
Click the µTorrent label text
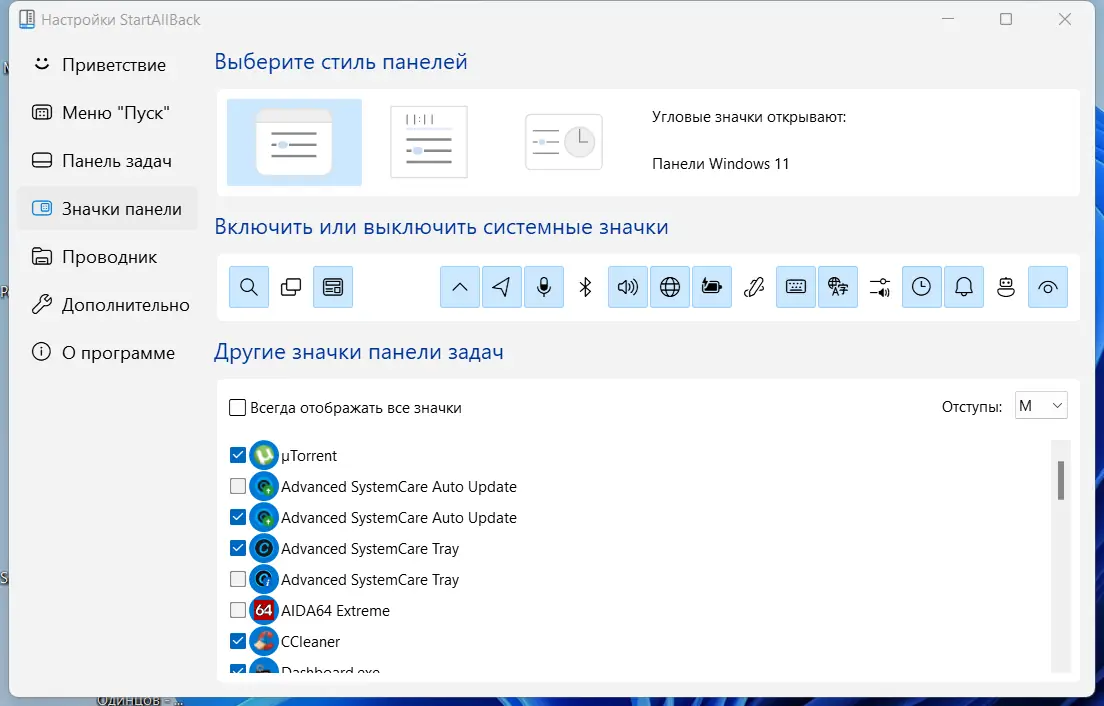coord(308,456)
